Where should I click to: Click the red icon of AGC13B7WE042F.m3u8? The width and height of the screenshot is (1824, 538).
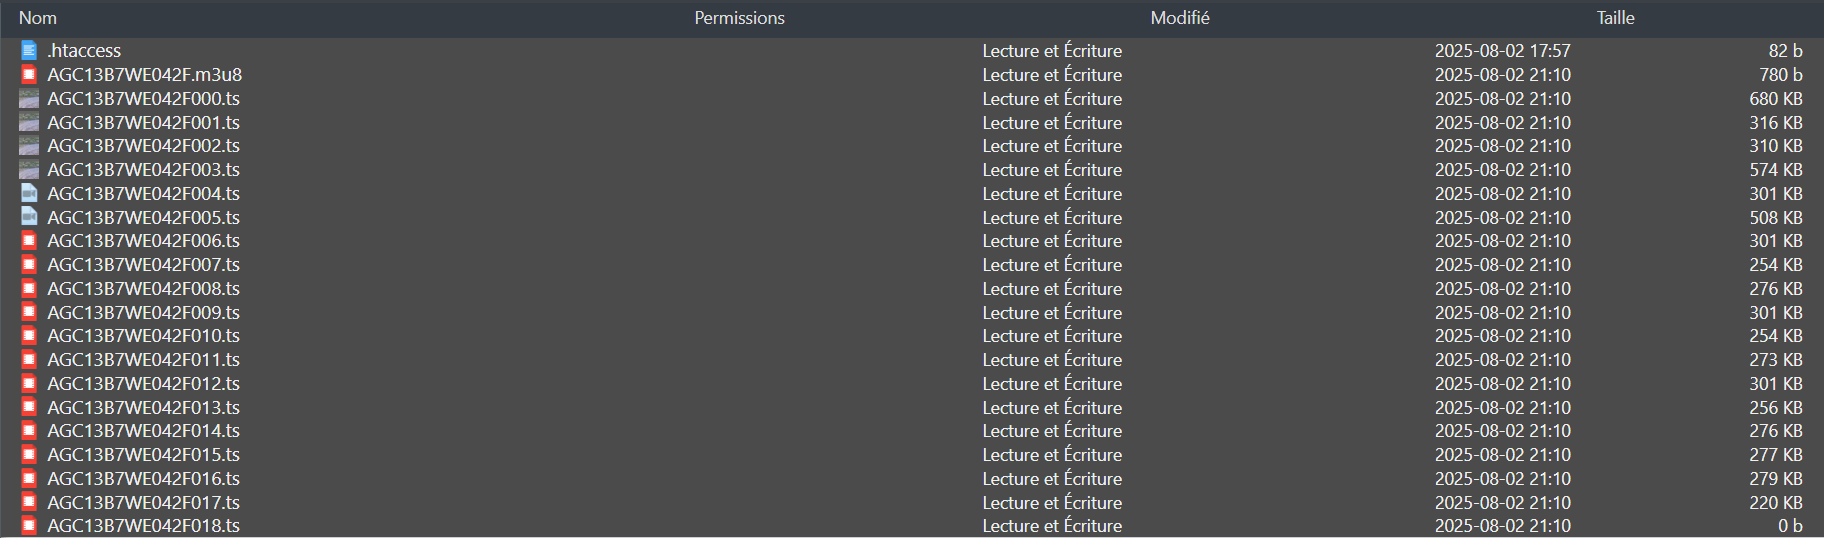pyautogui.click(x=29, y=74)
